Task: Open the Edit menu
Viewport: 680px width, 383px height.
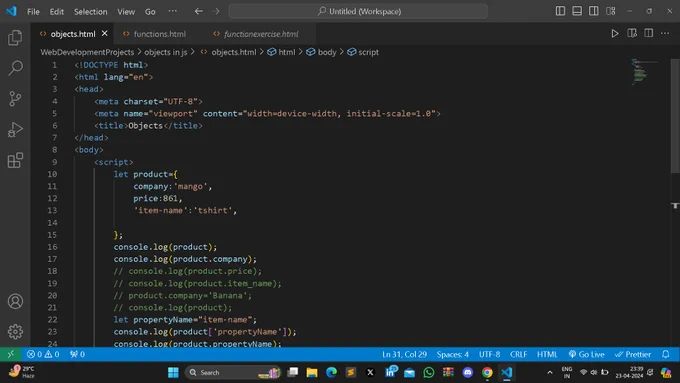Action: pos(56,12)
